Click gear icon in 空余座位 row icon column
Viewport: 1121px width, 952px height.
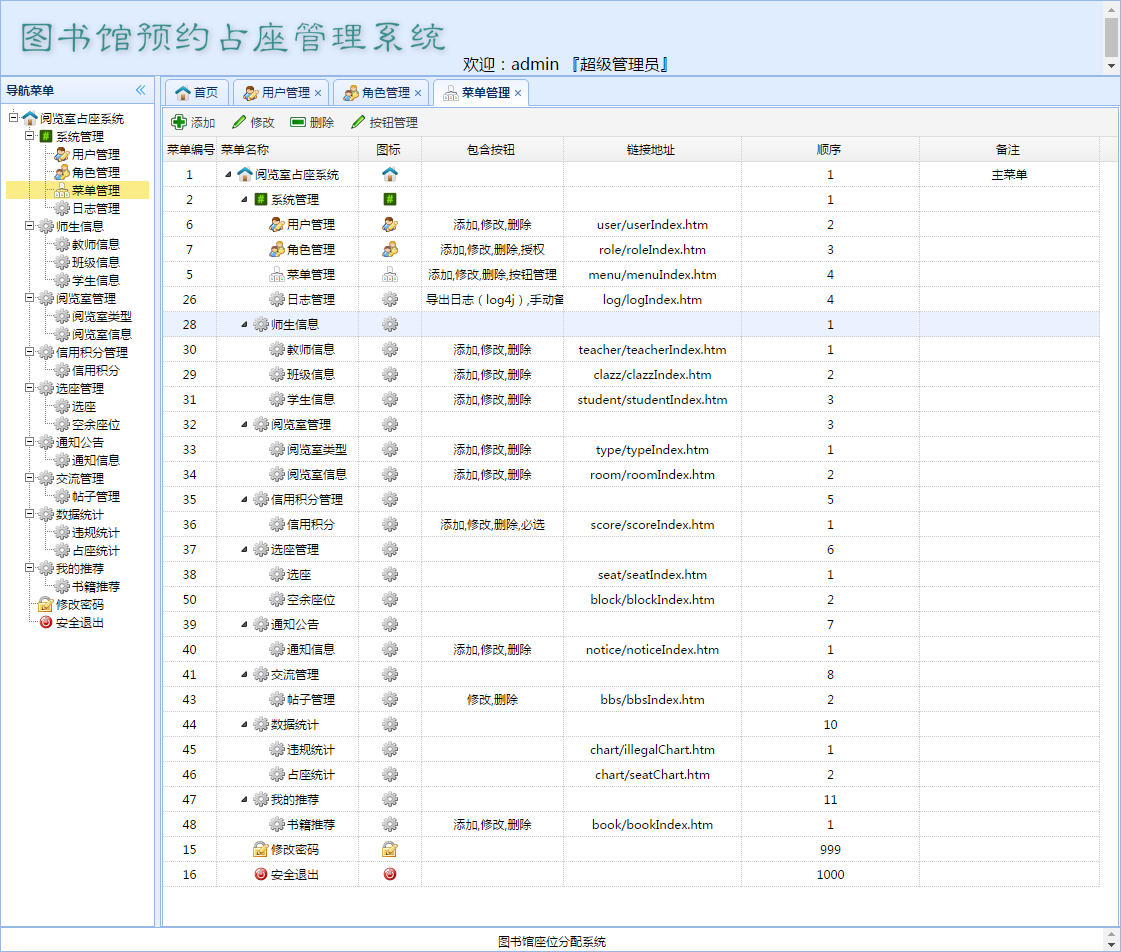390,600
